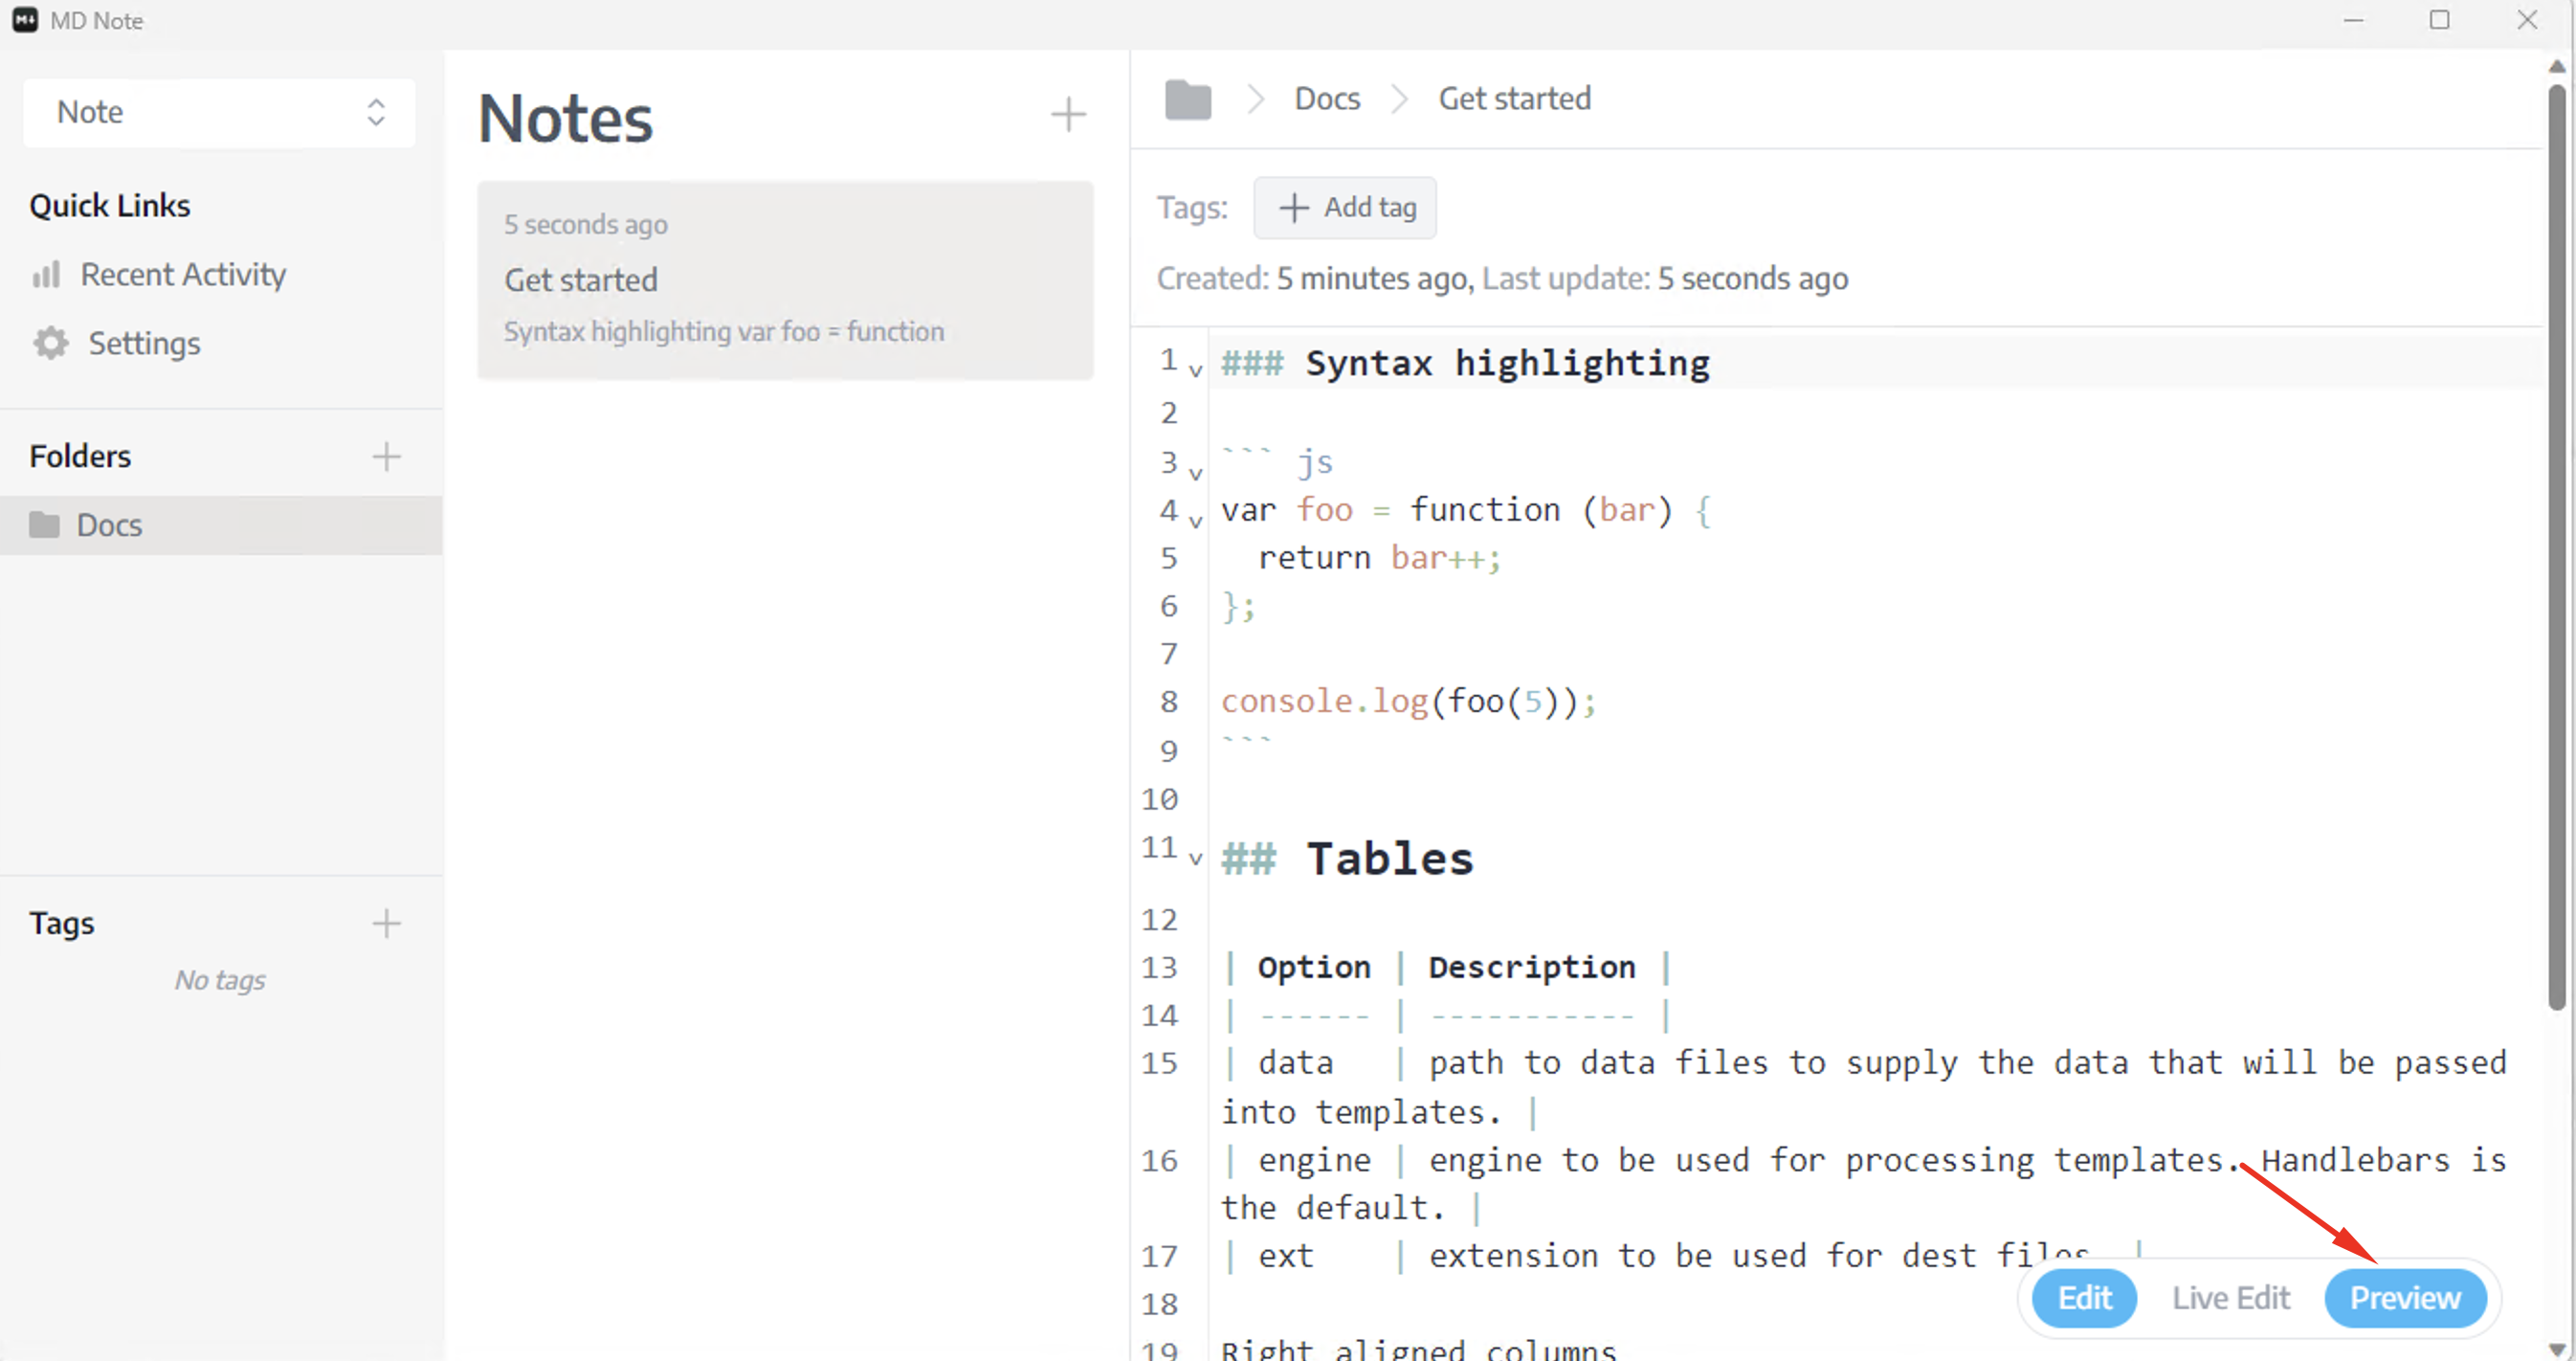Click the MD Note app logo

tap(25, 20)
